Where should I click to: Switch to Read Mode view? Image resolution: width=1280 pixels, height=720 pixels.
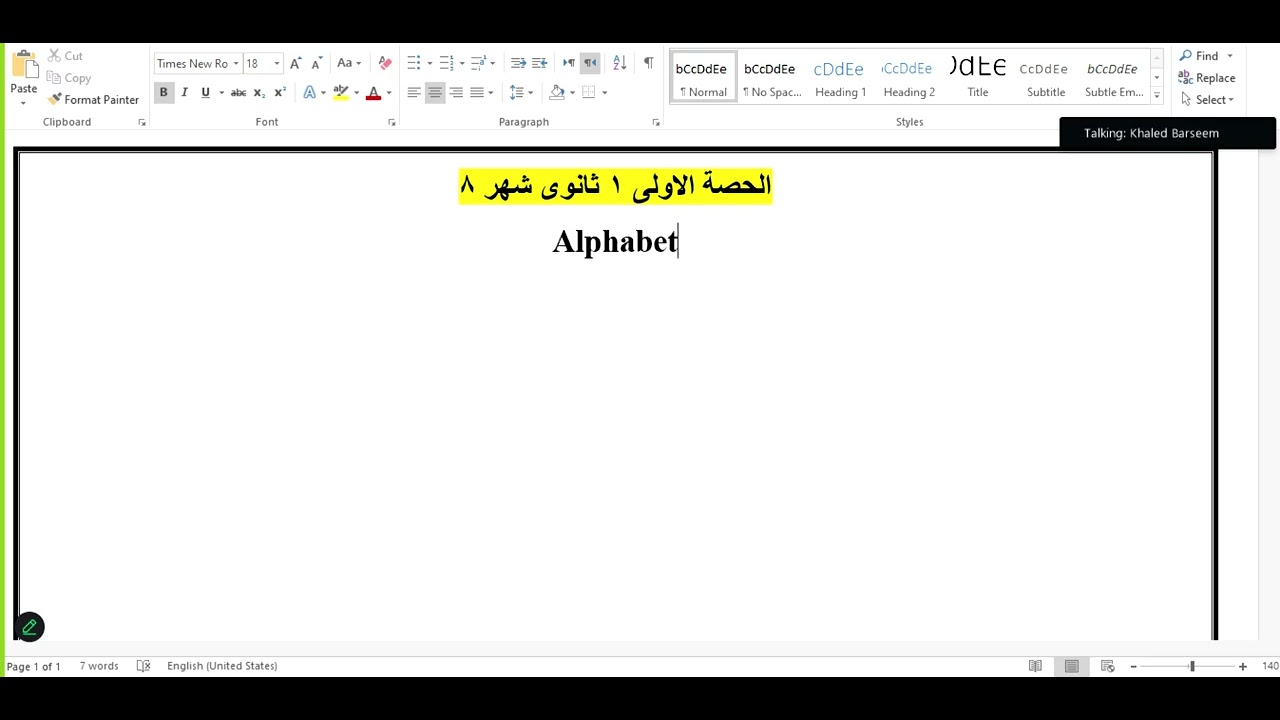click(x=1035, y=666)
